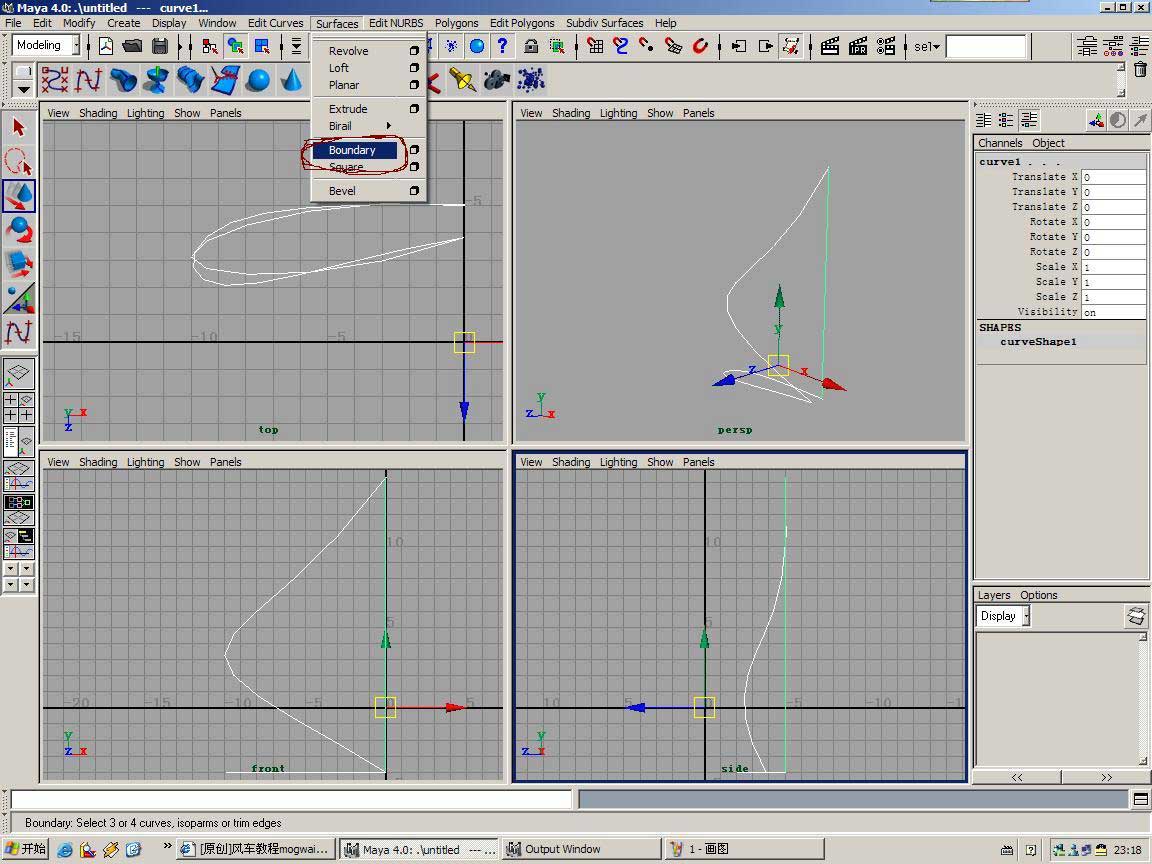Image resolution: width=1152 pixels, height=864 pixels.
Task: Open the Edit NURBS menu
Action: 395,23
